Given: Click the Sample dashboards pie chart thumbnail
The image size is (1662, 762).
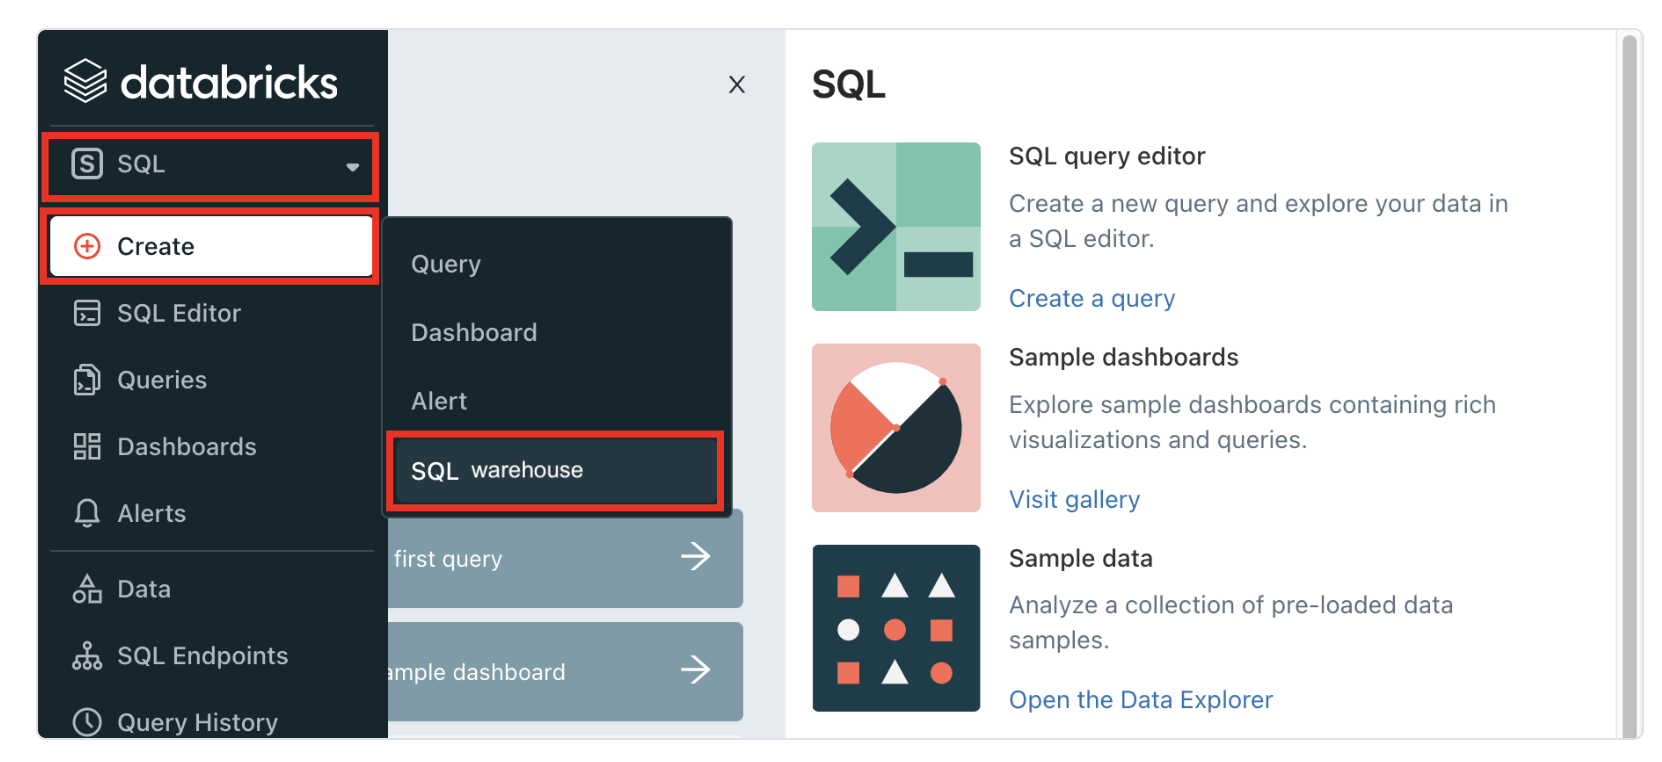Looking at the screenshot, I should [x=896, y=428].
